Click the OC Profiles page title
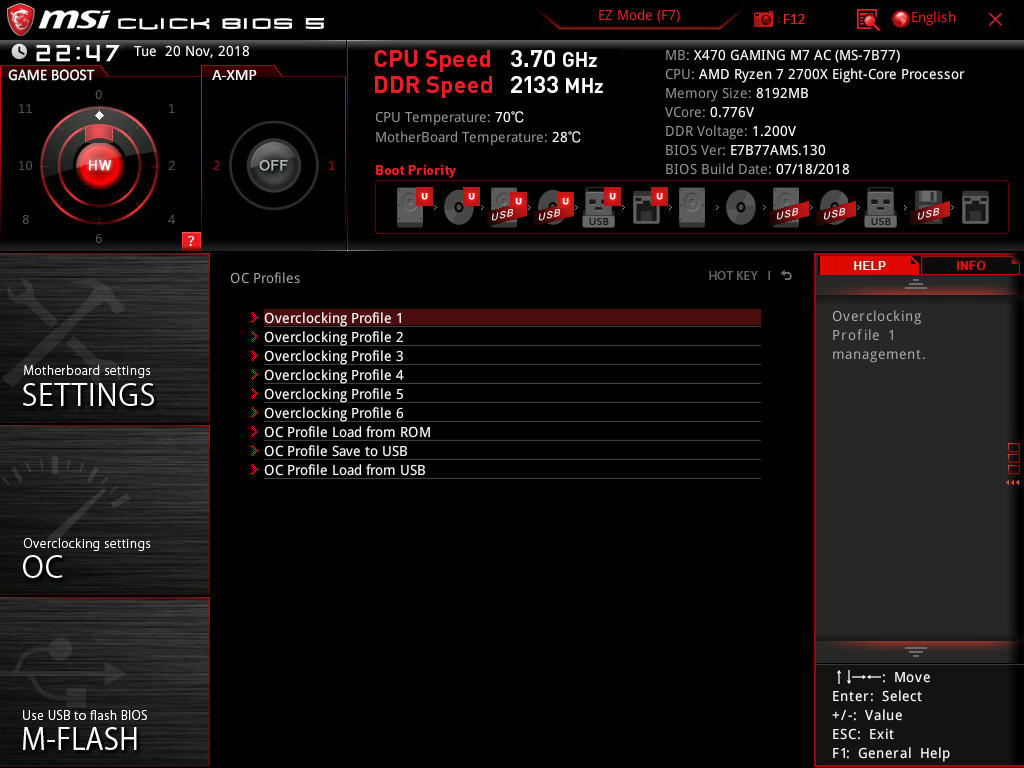The width and height of the screenshot is (1024, 768). (265, 278)
